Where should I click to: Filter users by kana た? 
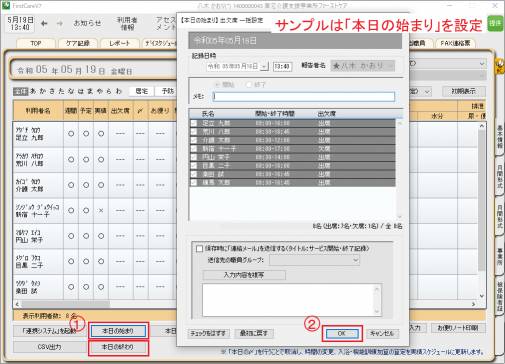coord(62,91)
